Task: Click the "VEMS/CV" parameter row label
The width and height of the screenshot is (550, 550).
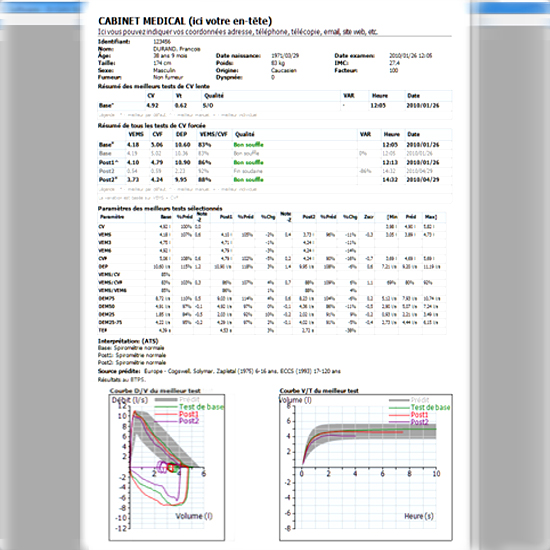Action: (109, 274)
